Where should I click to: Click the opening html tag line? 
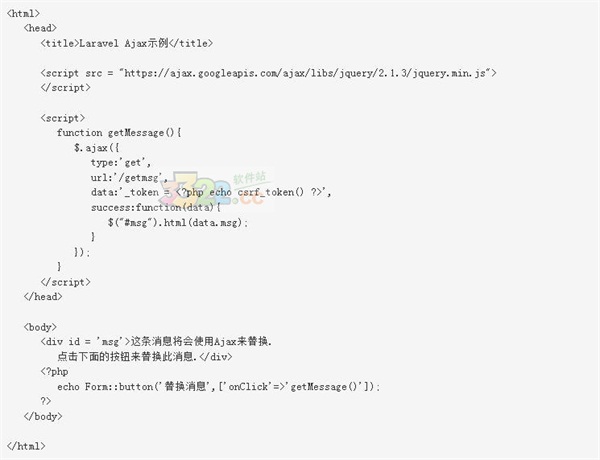(x=23, y=13)
